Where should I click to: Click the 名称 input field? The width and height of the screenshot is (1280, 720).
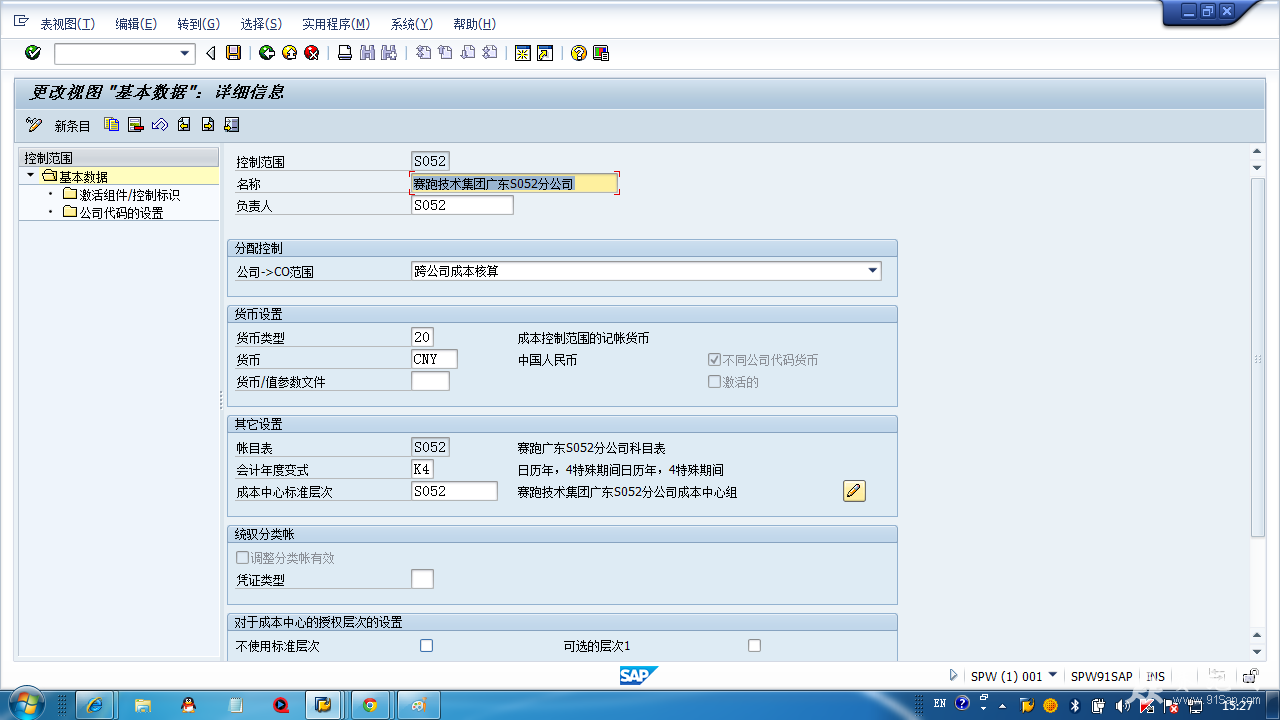tap(514, 183)
